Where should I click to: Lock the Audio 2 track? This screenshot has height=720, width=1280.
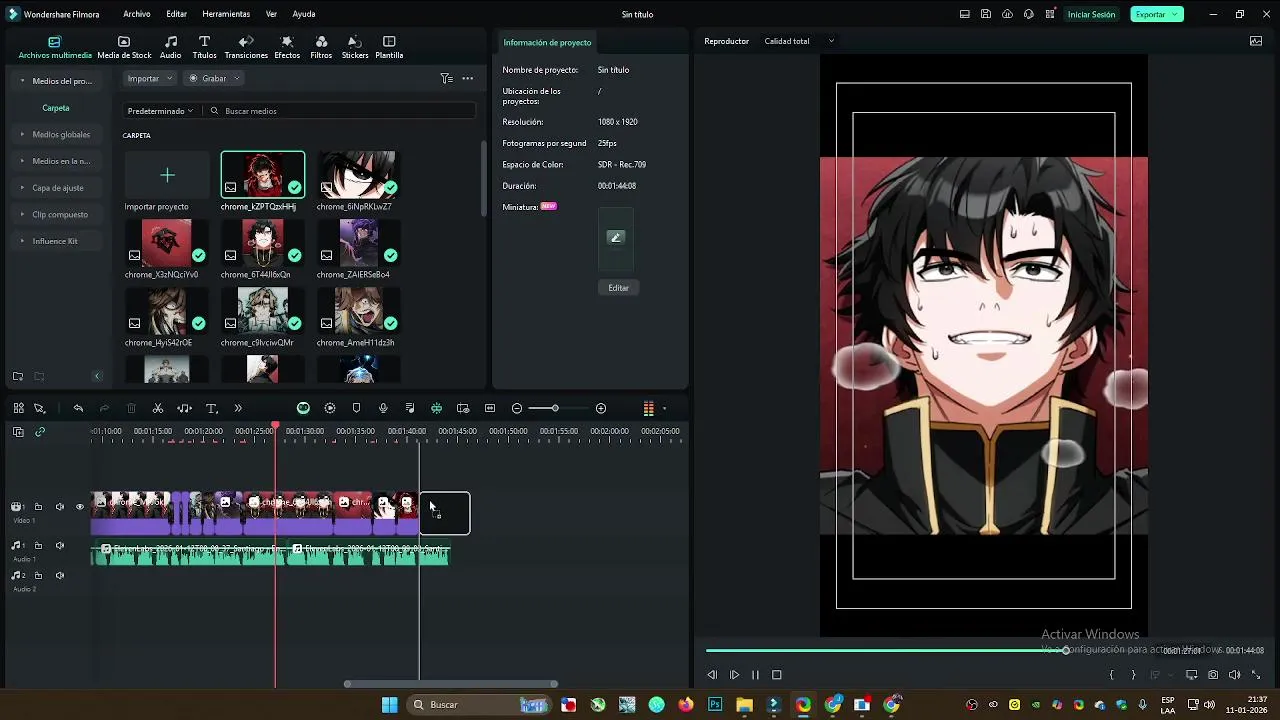click(38, 576)
